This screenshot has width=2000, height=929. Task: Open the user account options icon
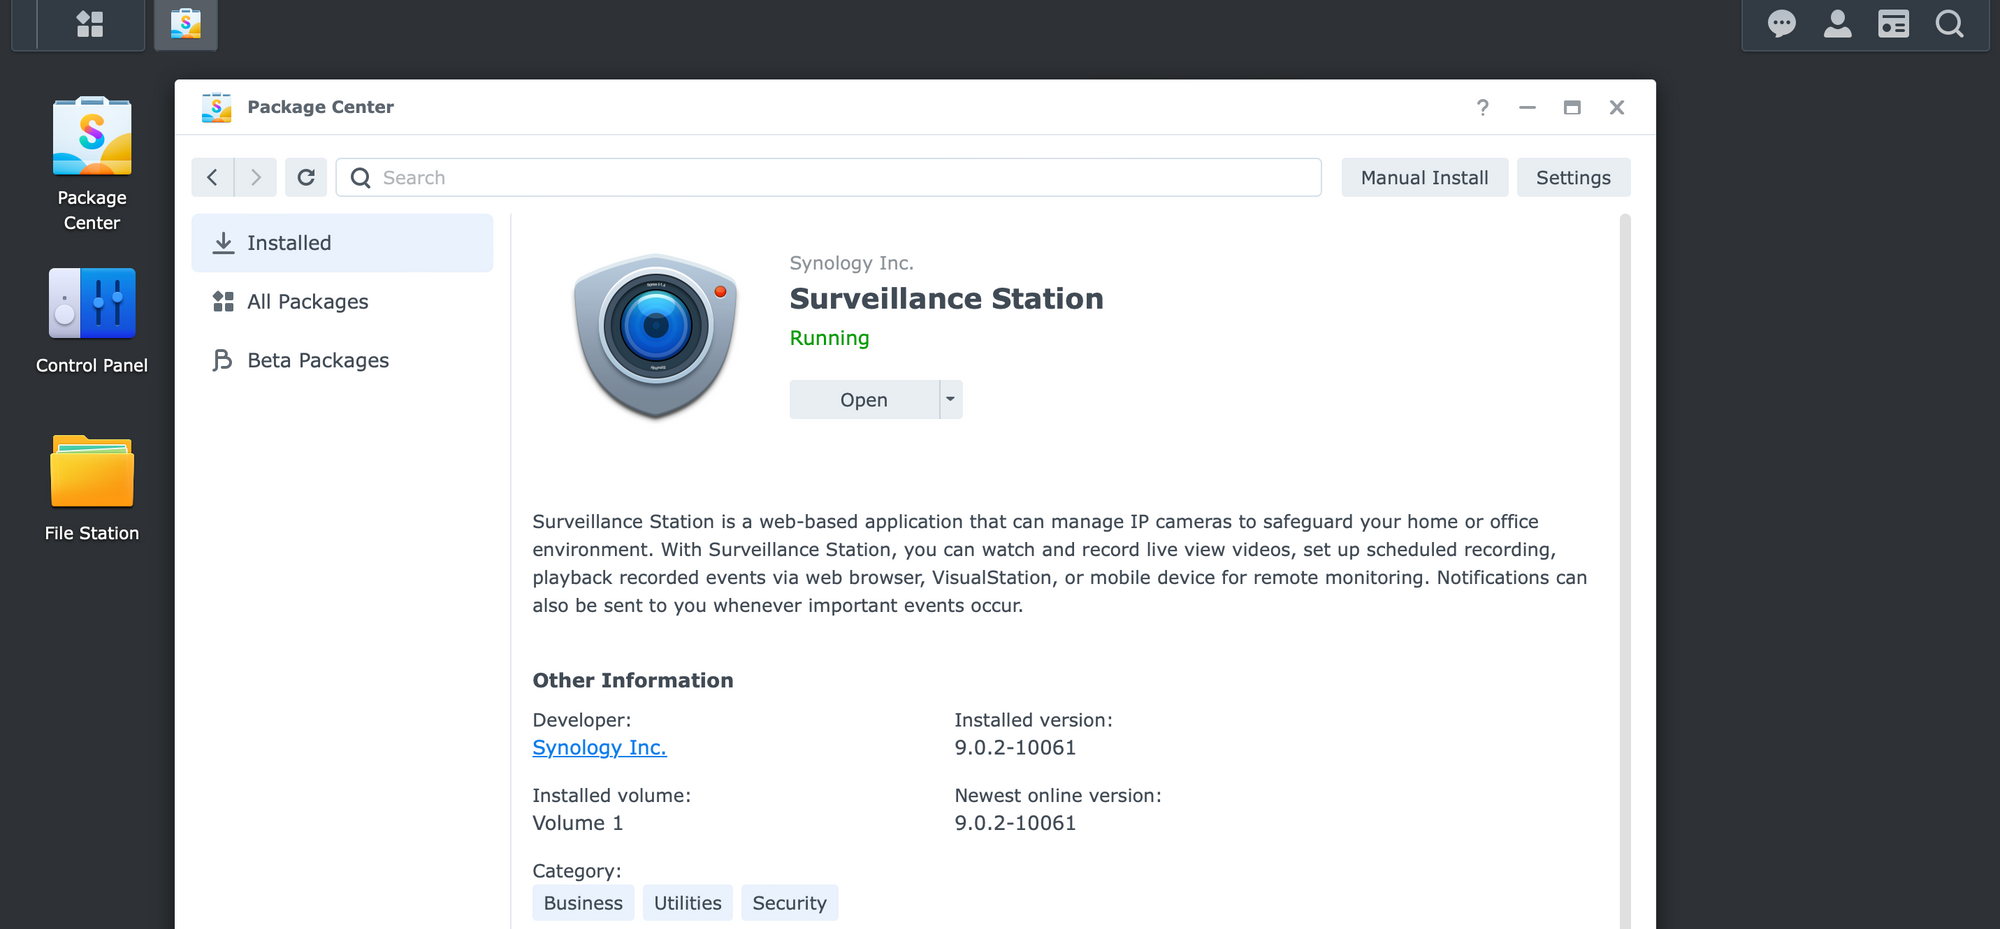pyautogui.click(x=1837, y=24)
